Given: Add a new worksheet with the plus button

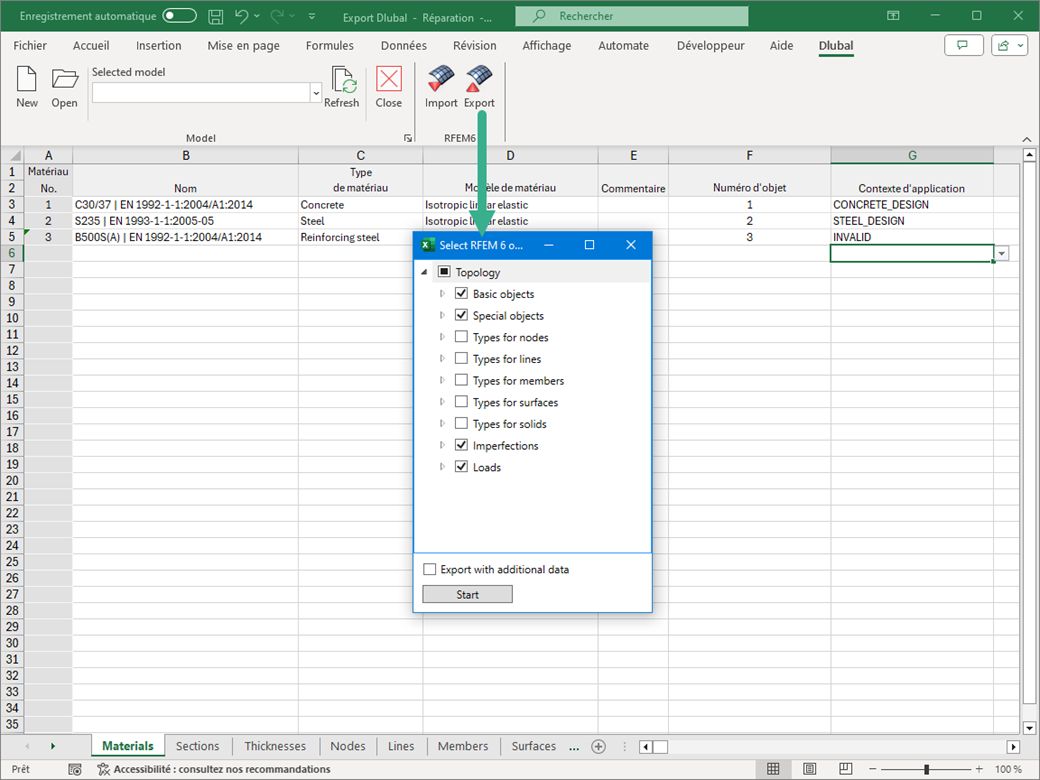Looking at the screenshot, I should pos(598,746).
